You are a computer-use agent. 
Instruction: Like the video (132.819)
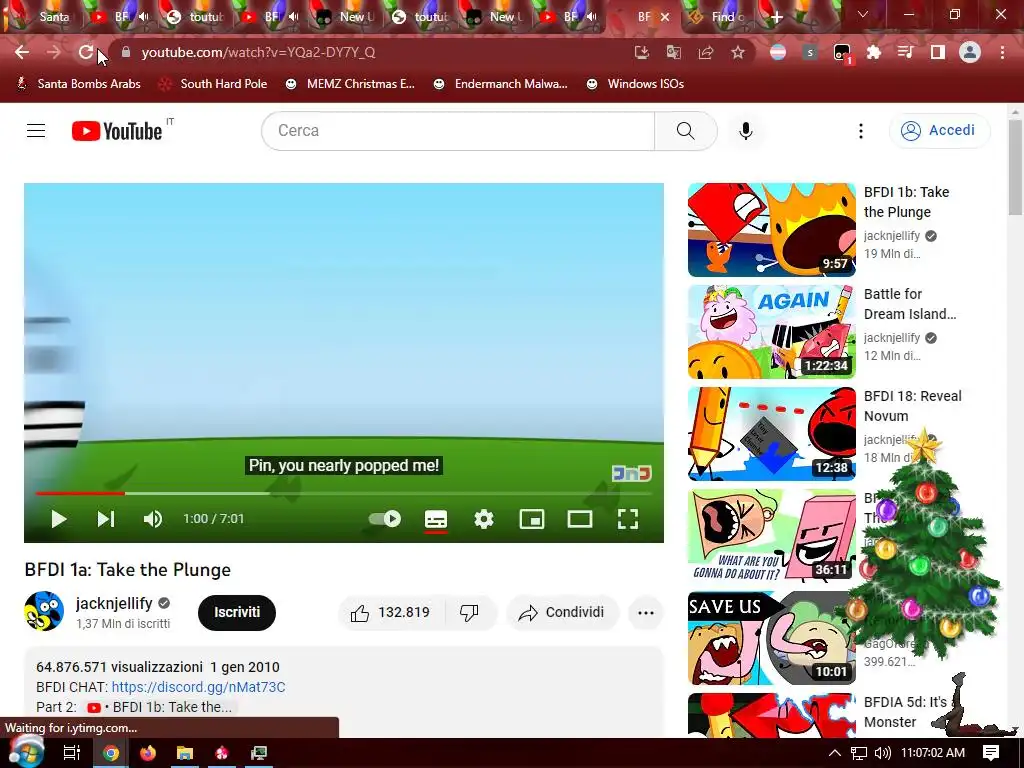391,613
